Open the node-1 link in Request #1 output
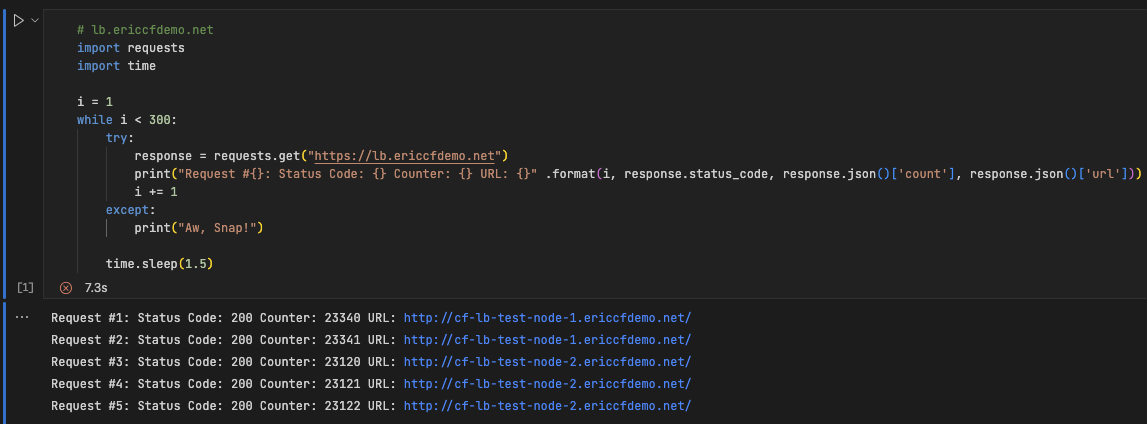This screenshot has width=1147, height=424. pyautogui.click(x=547, y=318)
